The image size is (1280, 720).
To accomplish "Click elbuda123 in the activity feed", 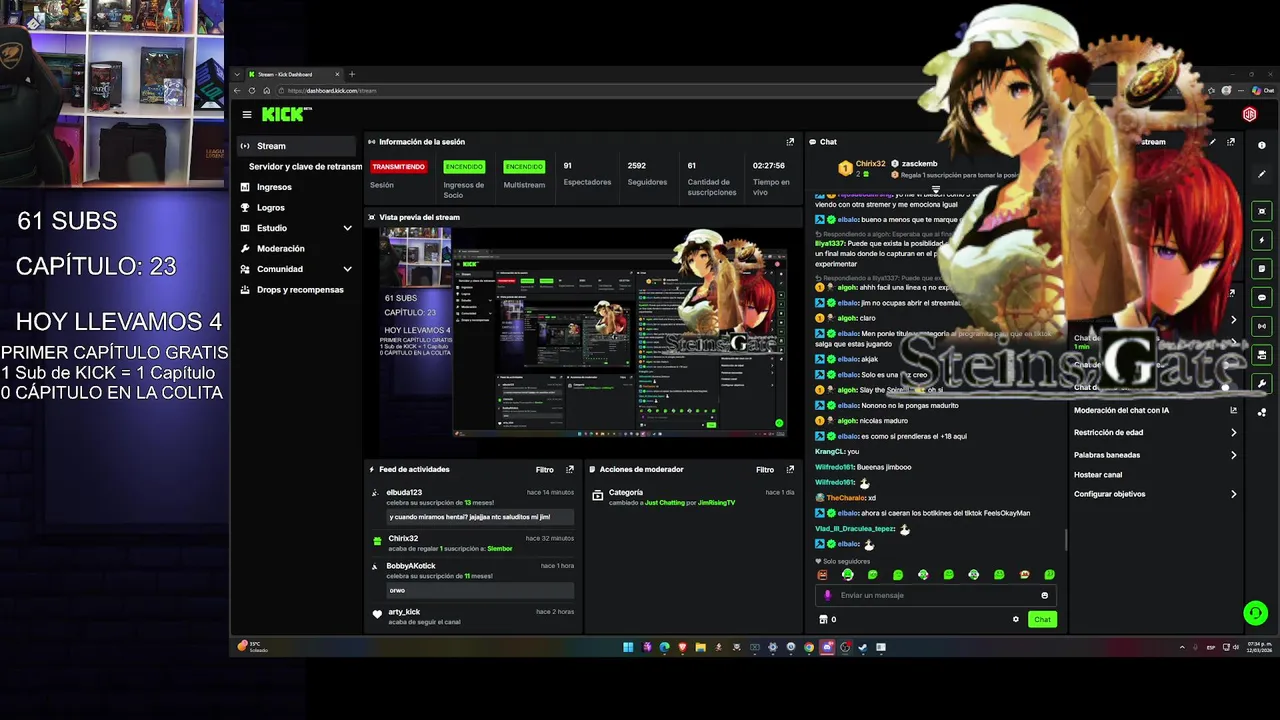I will (404, 492).
